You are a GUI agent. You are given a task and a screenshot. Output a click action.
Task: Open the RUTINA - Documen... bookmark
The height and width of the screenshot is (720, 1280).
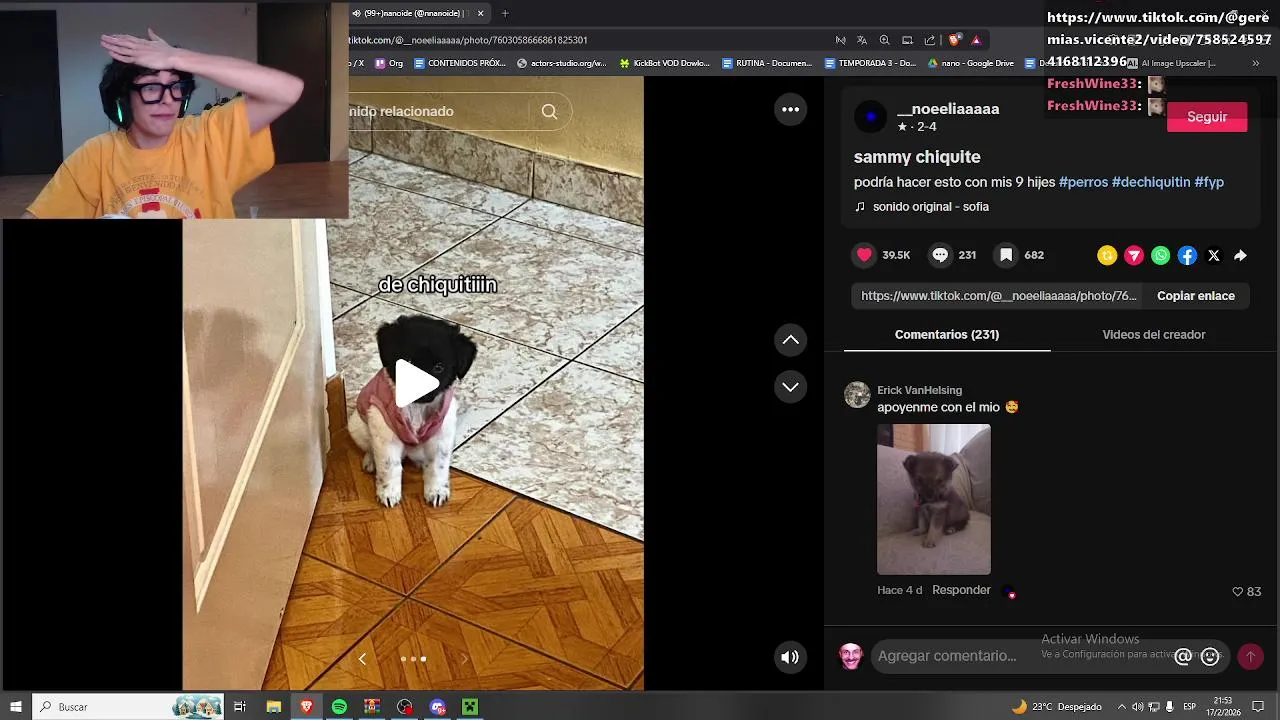pyautogui.click(x=767, y=63)
